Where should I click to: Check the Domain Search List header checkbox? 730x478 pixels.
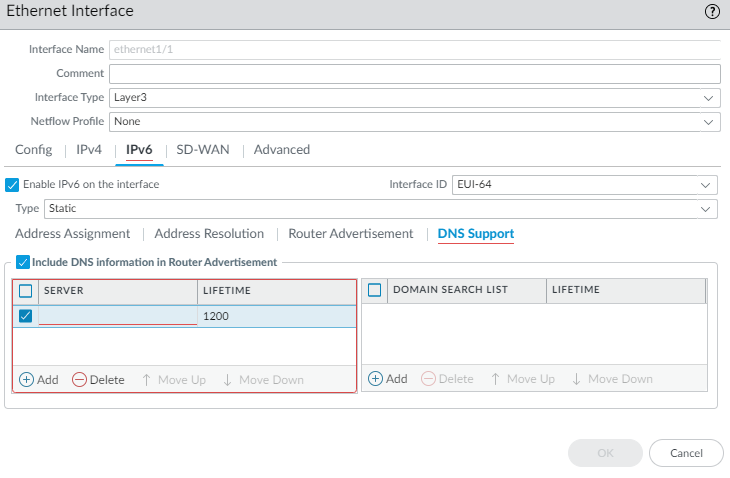pyautogui.click(x=375, y=290)
